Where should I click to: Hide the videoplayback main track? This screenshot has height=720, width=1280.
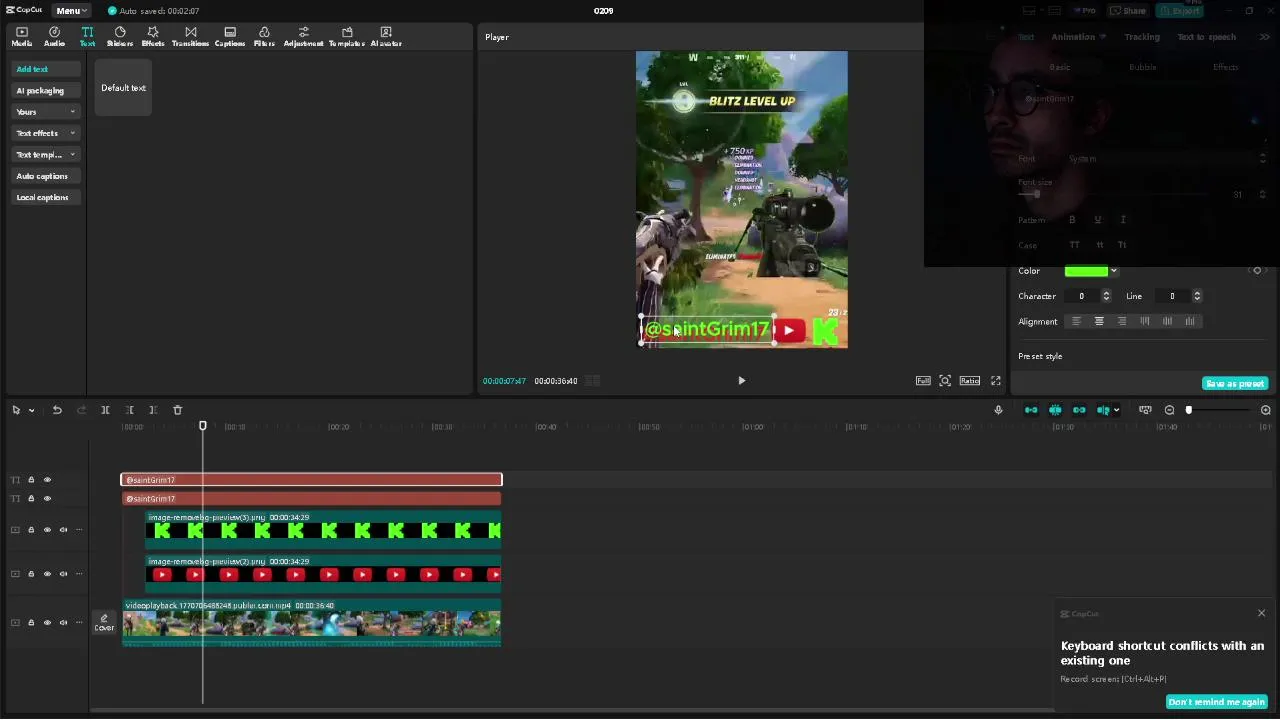pyautogui.click(x=47, y=622)
